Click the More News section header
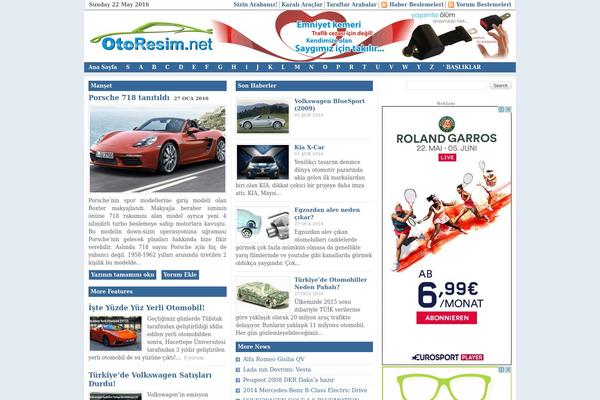Viewport: 600px width, 400px height. (304, 347)
